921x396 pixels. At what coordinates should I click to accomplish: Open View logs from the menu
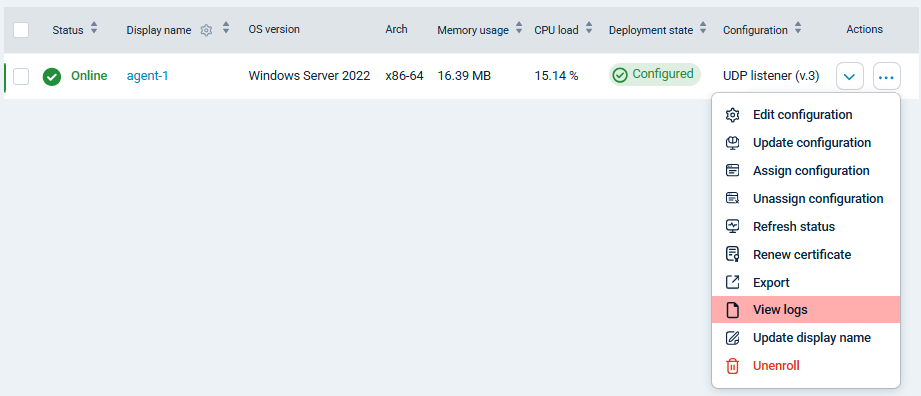pos(806,310)
